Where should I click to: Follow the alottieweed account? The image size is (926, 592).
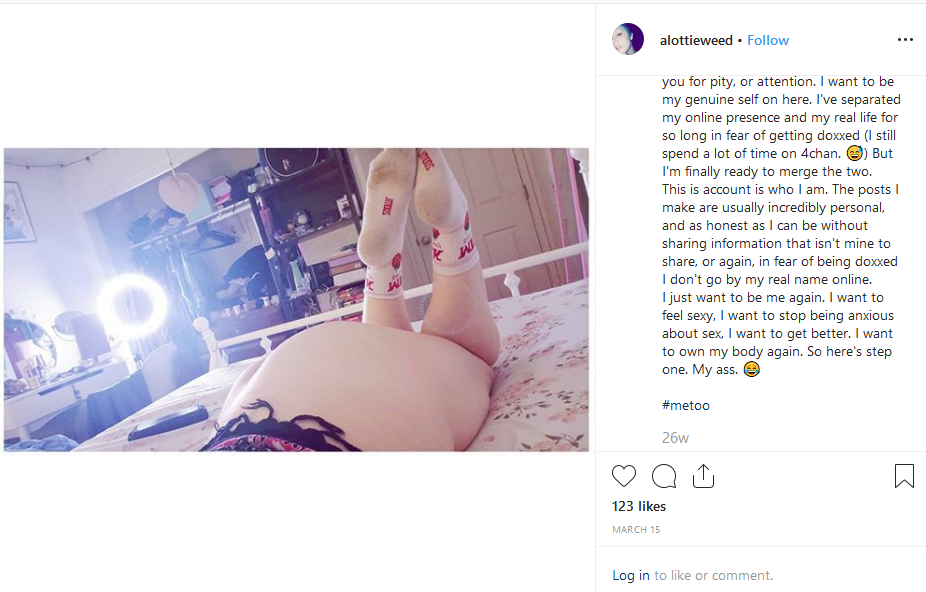click(x=768, y=40)
